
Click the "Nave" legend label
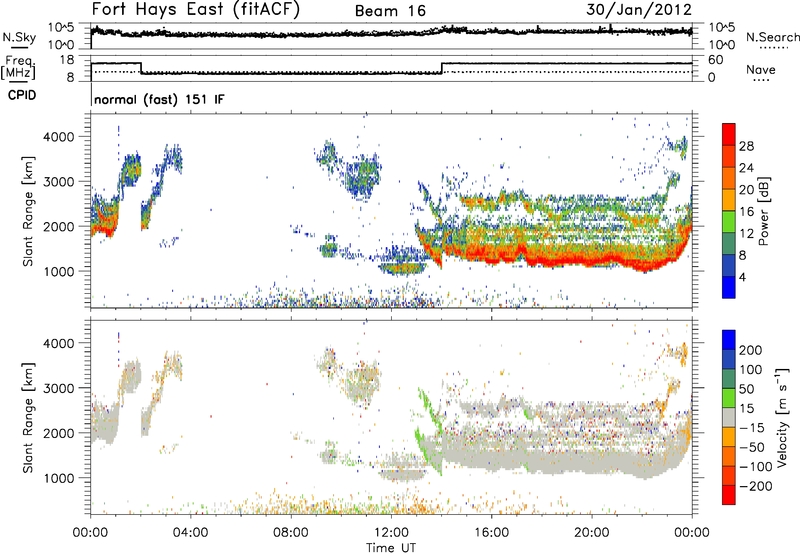(x=761, y=69)
